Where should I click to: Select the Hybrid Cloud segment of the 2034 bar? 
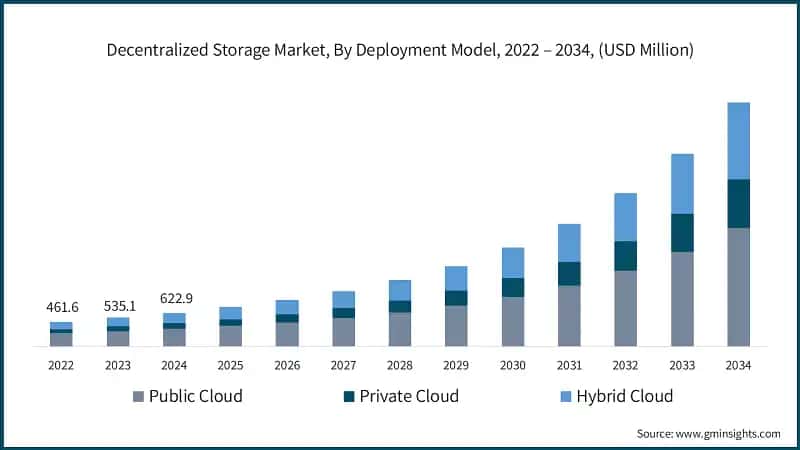pos(738,141)
